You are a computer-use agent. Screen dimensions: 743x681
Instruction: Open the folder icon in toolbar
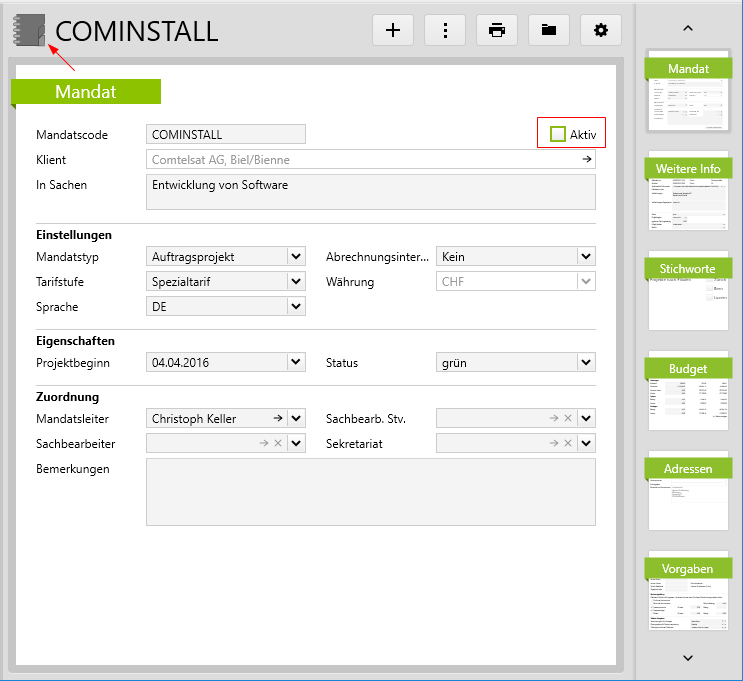point(549,30)
